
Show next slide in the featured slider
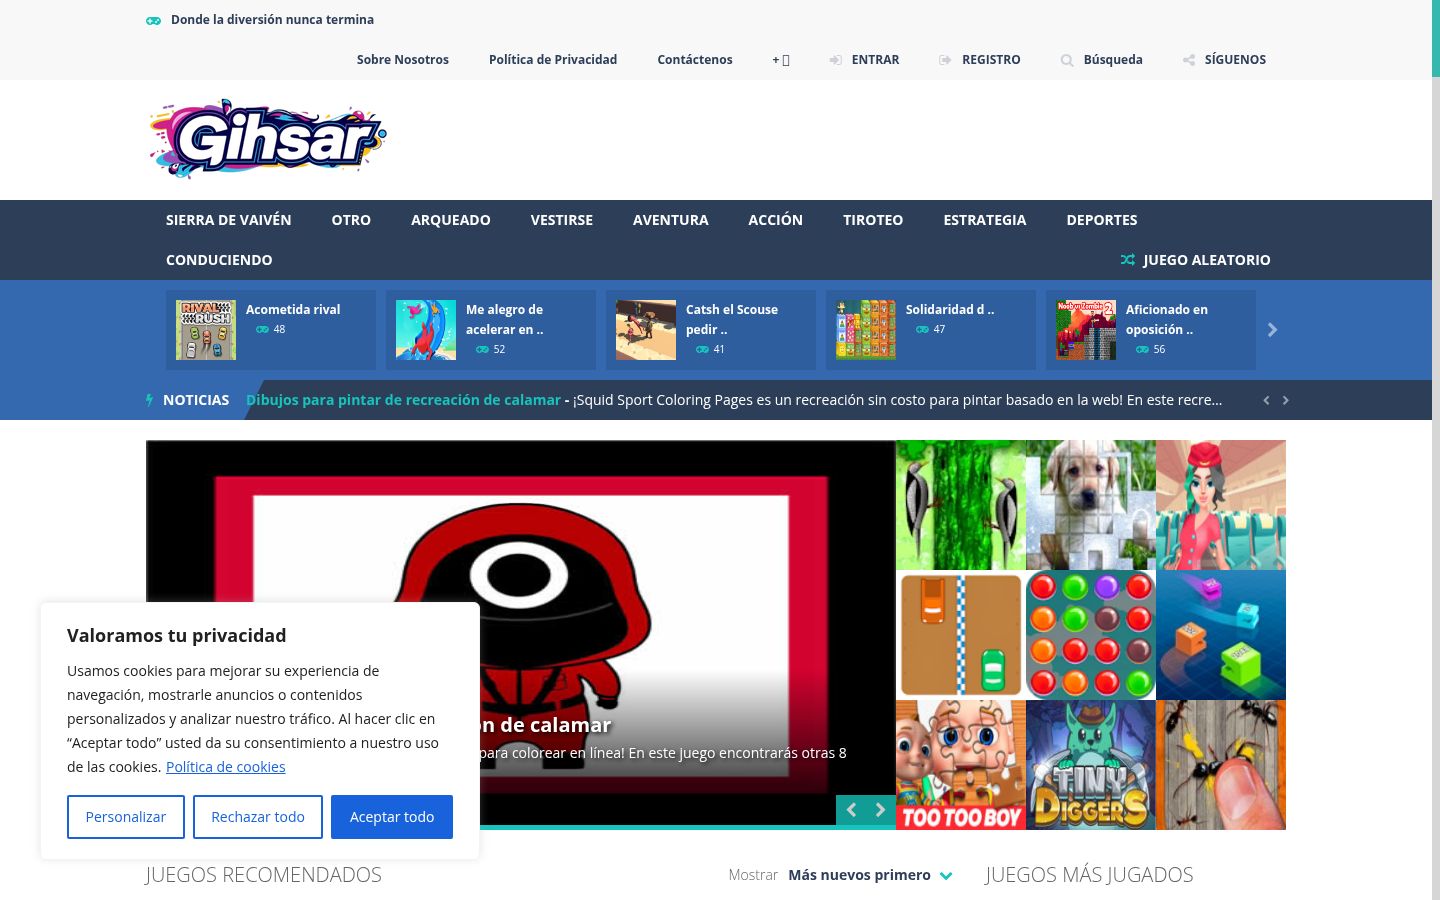880,810
